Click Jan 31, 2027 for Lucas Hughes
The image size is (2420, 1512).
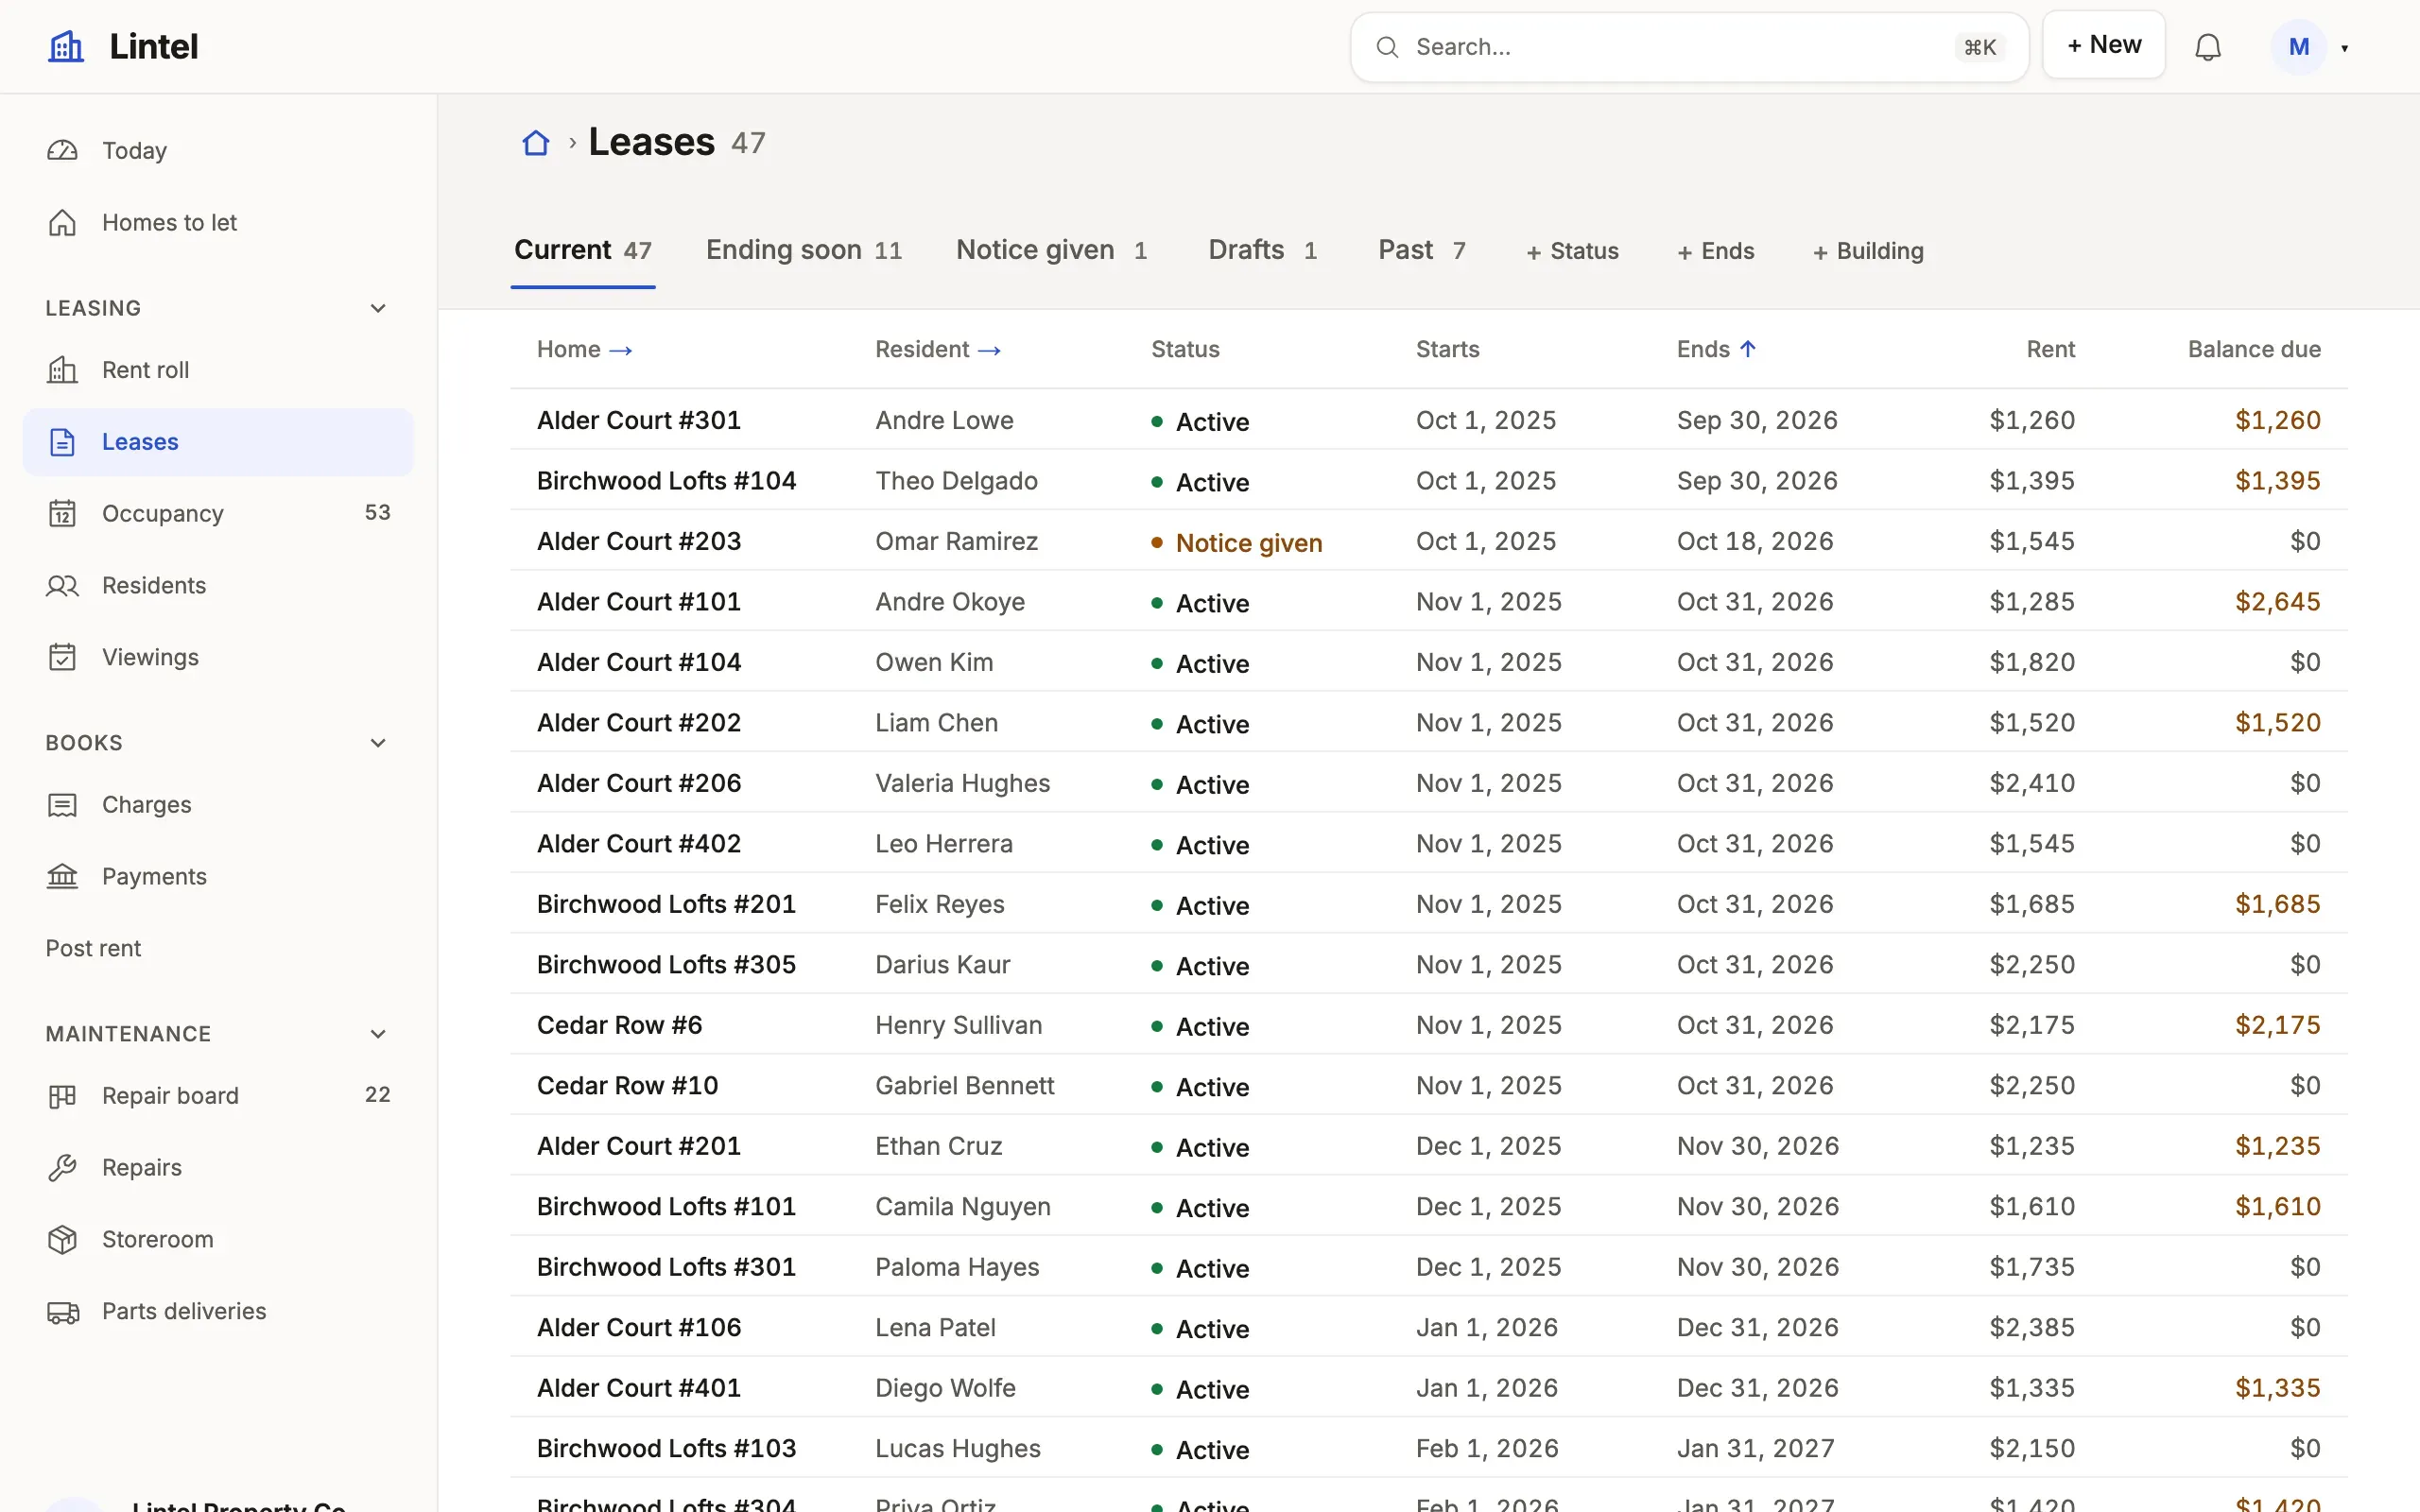(1755, 1448)
